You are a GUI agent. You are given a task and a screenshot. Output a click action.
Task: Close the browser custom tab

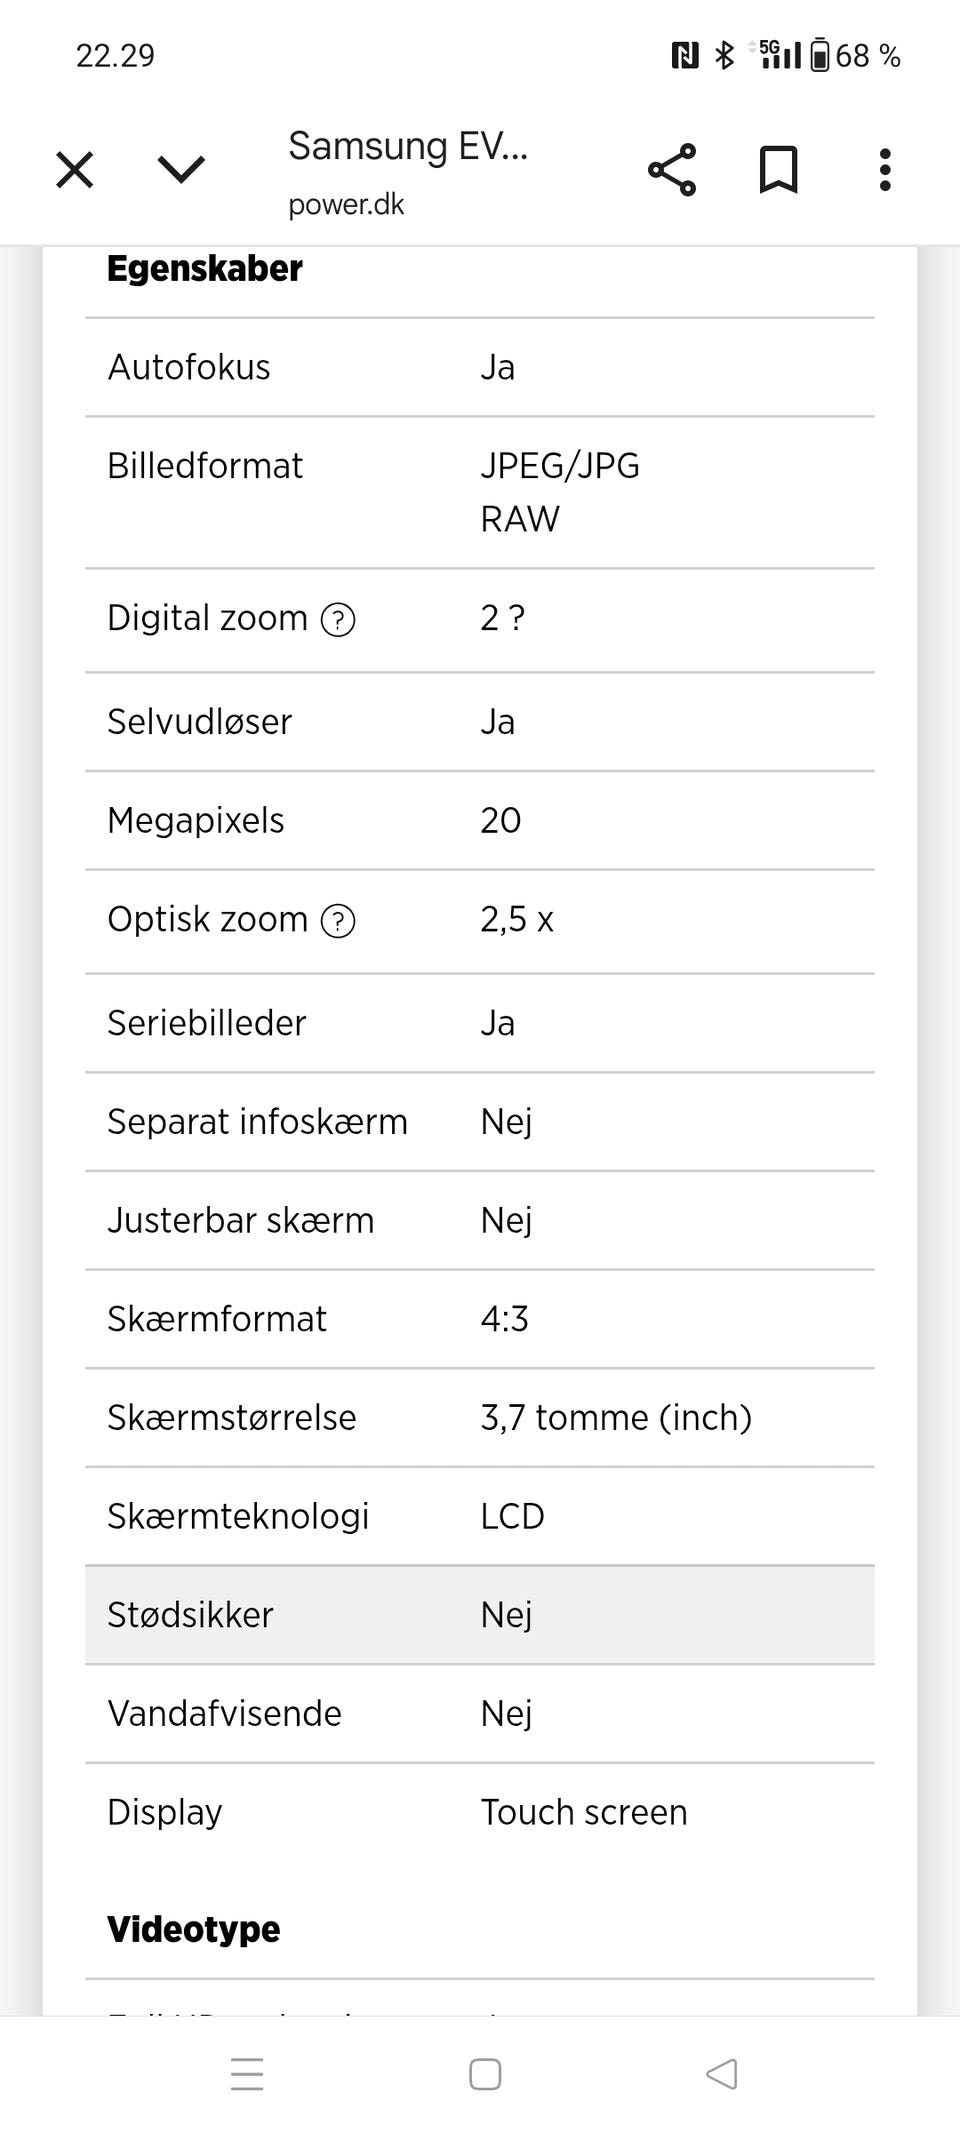(75, 170)
